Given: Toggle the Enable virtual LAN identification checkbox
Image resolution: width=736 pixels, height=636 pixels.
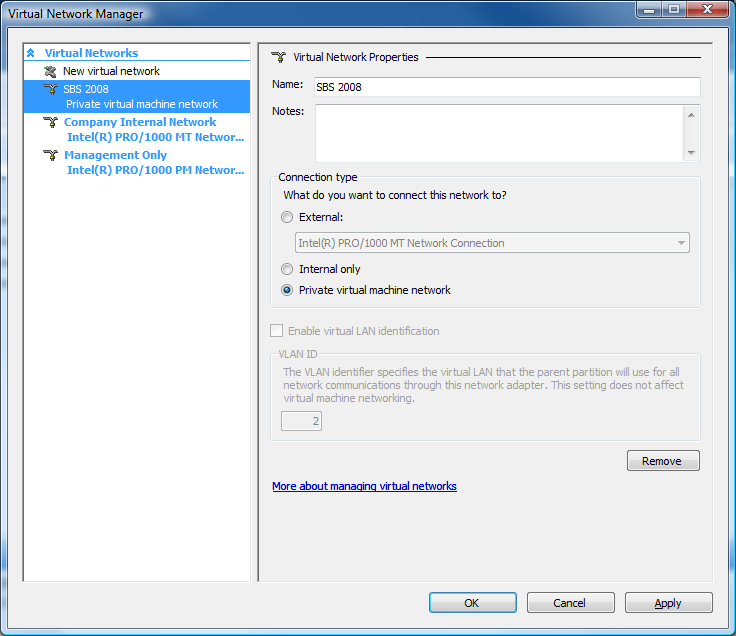Looking at the screenshot, I should (276, 331).
